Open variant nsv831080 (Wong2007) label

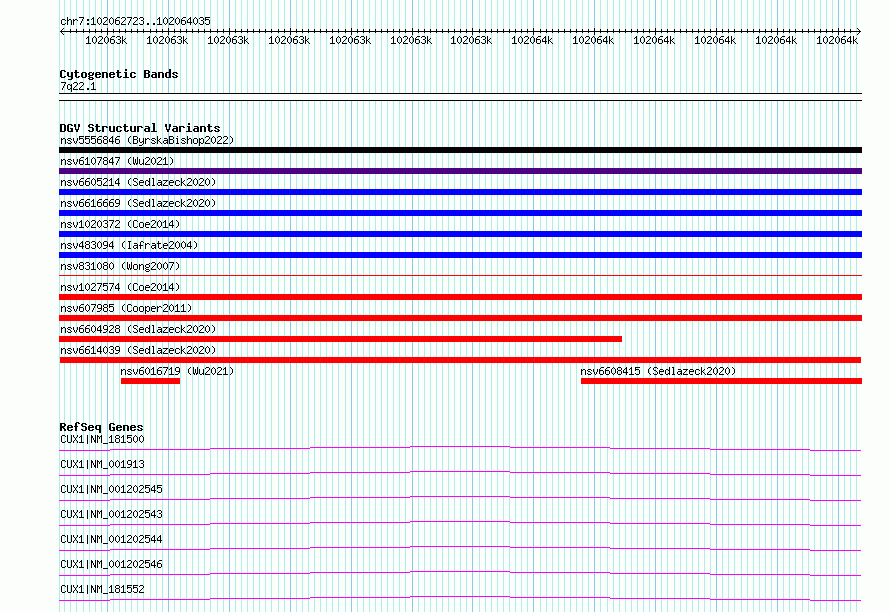pos(120,266)
